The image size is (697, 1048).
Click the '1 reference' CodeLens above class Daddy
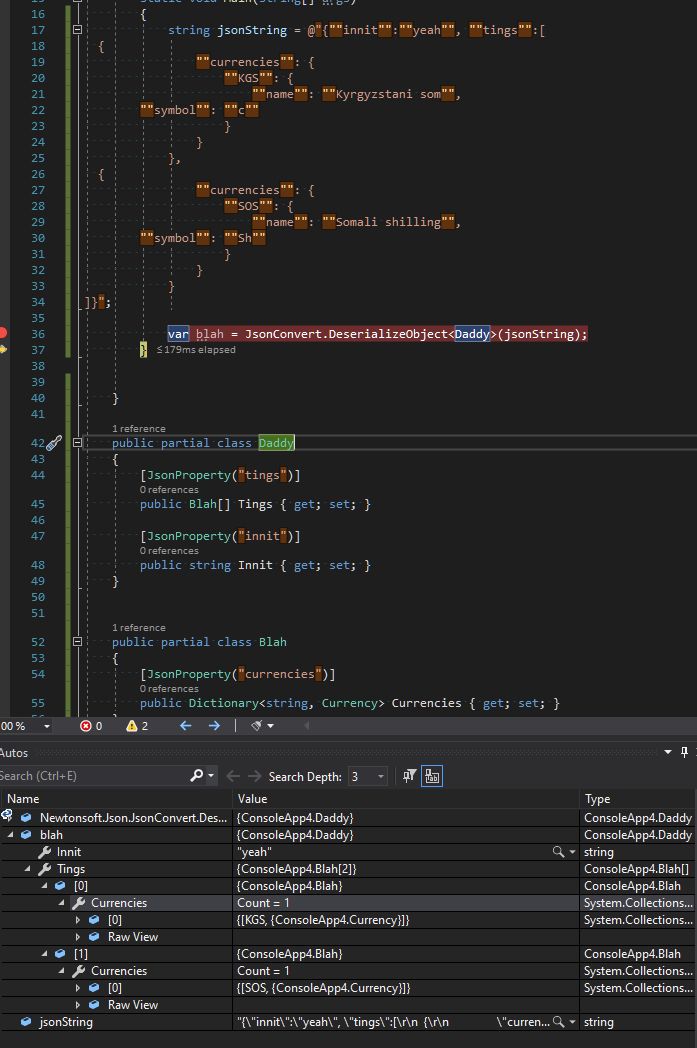click(x=138, y=428)
